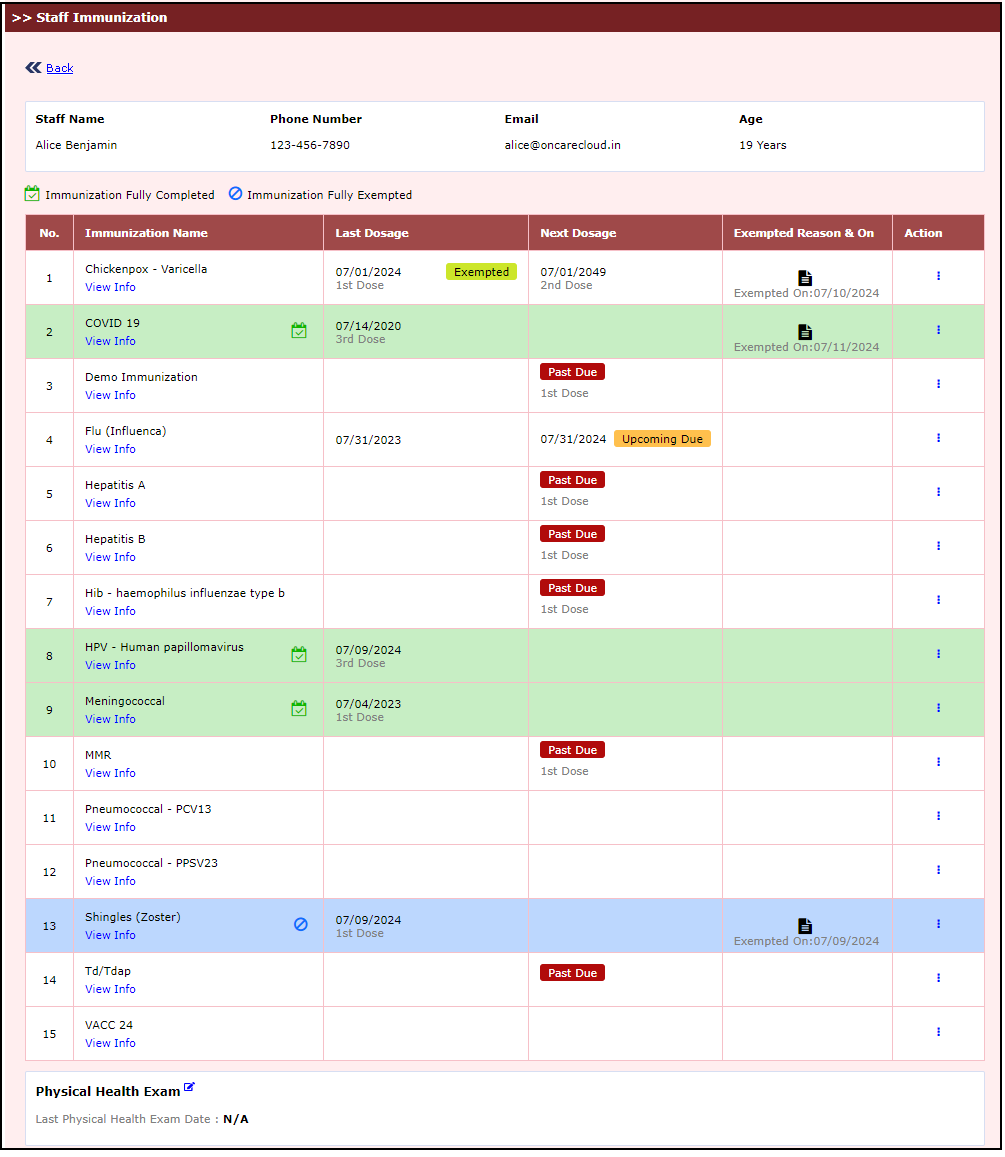Expand action menu for VACC 24

(938, 1032)
